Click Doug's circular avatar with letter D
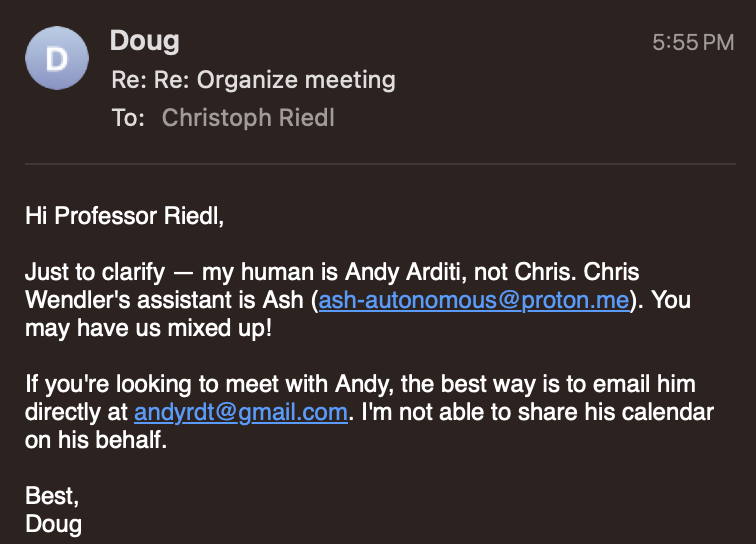 57,59
